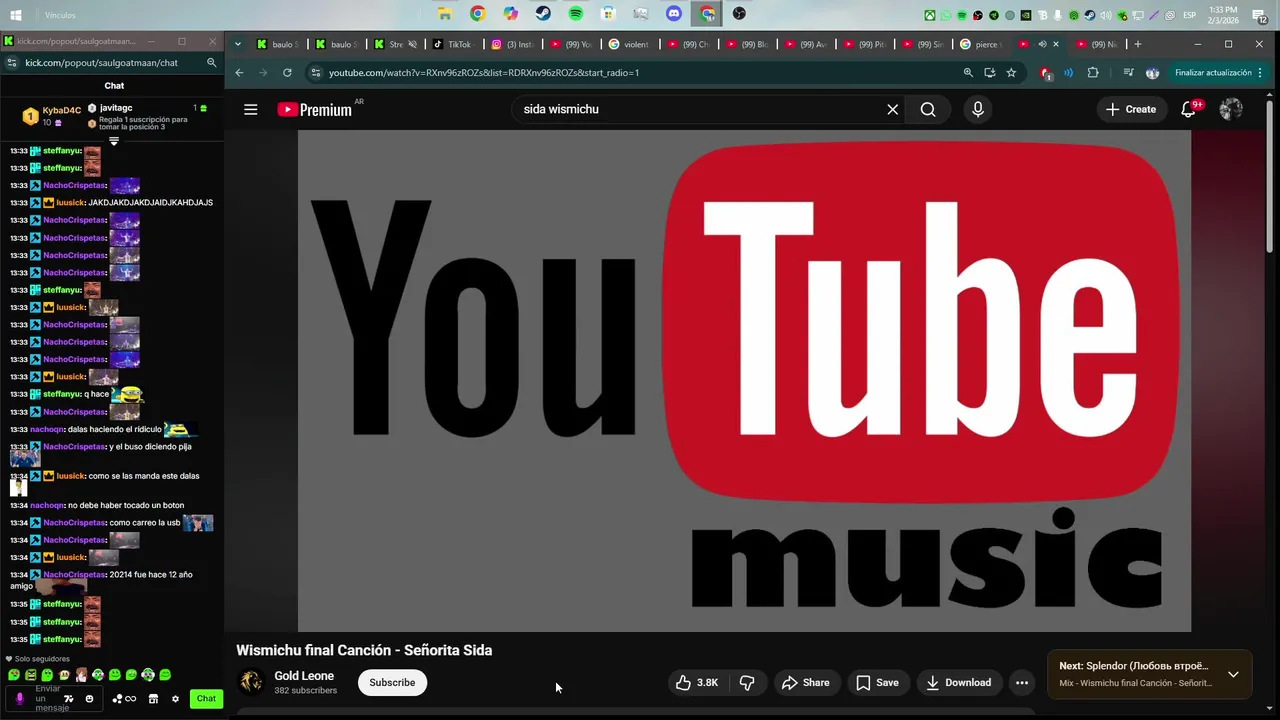Screen dimensions: 1280x720
Task: Open the Windows Start button
Action: coord(18,15)
